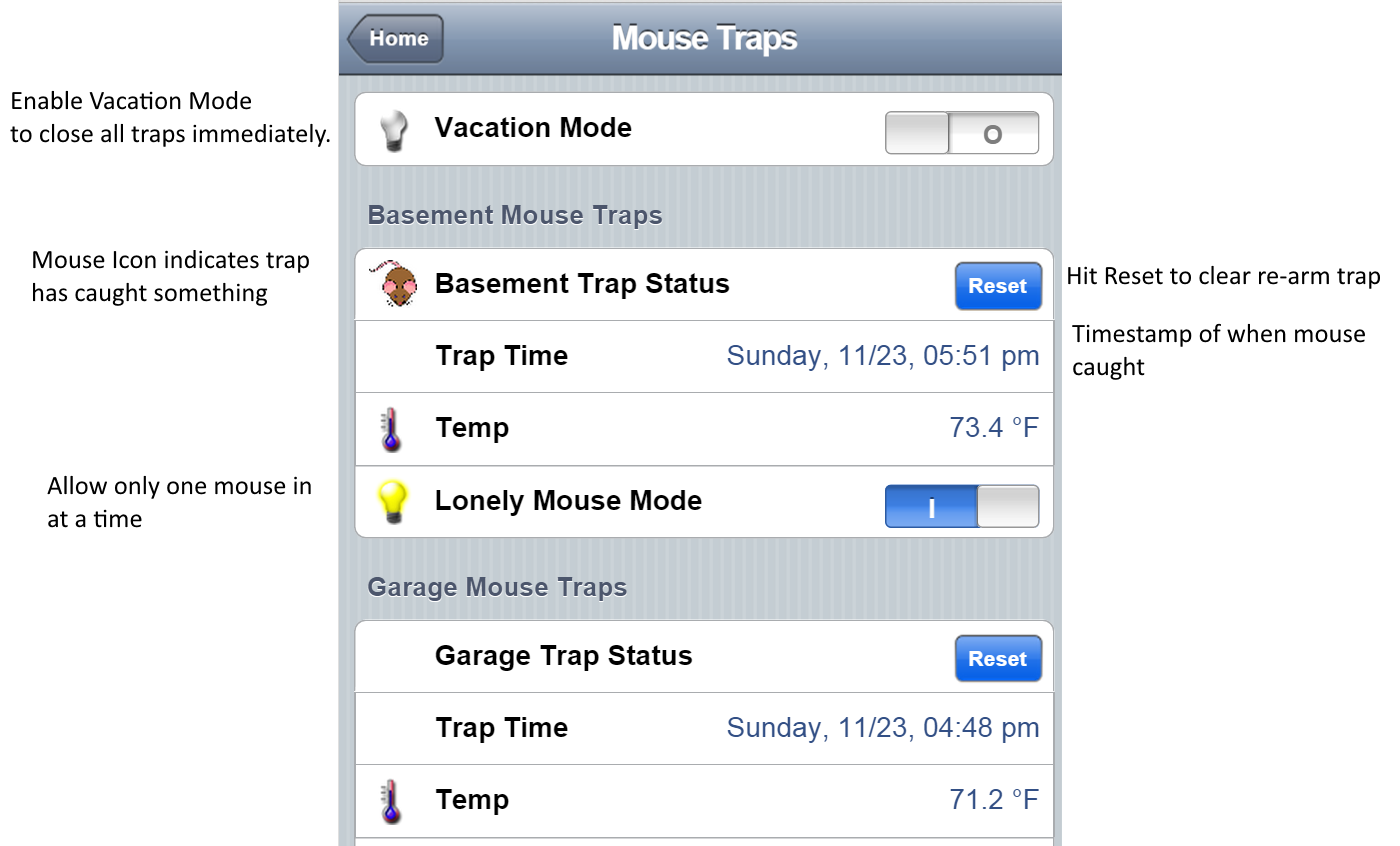Click the basement mouse caught icon
The height and width of the screenshot is (846, 1400).
397,285
